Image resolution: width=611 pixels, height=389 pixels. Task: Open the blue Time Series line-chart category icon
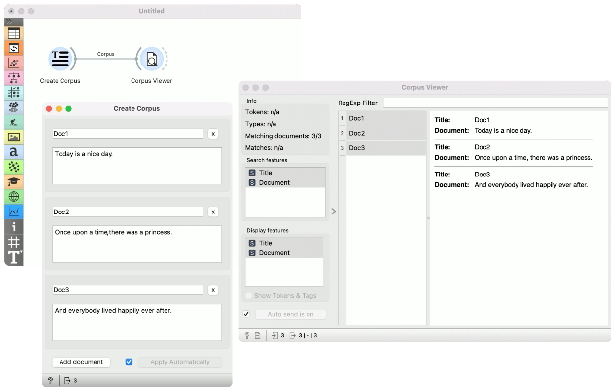point(14,211)
